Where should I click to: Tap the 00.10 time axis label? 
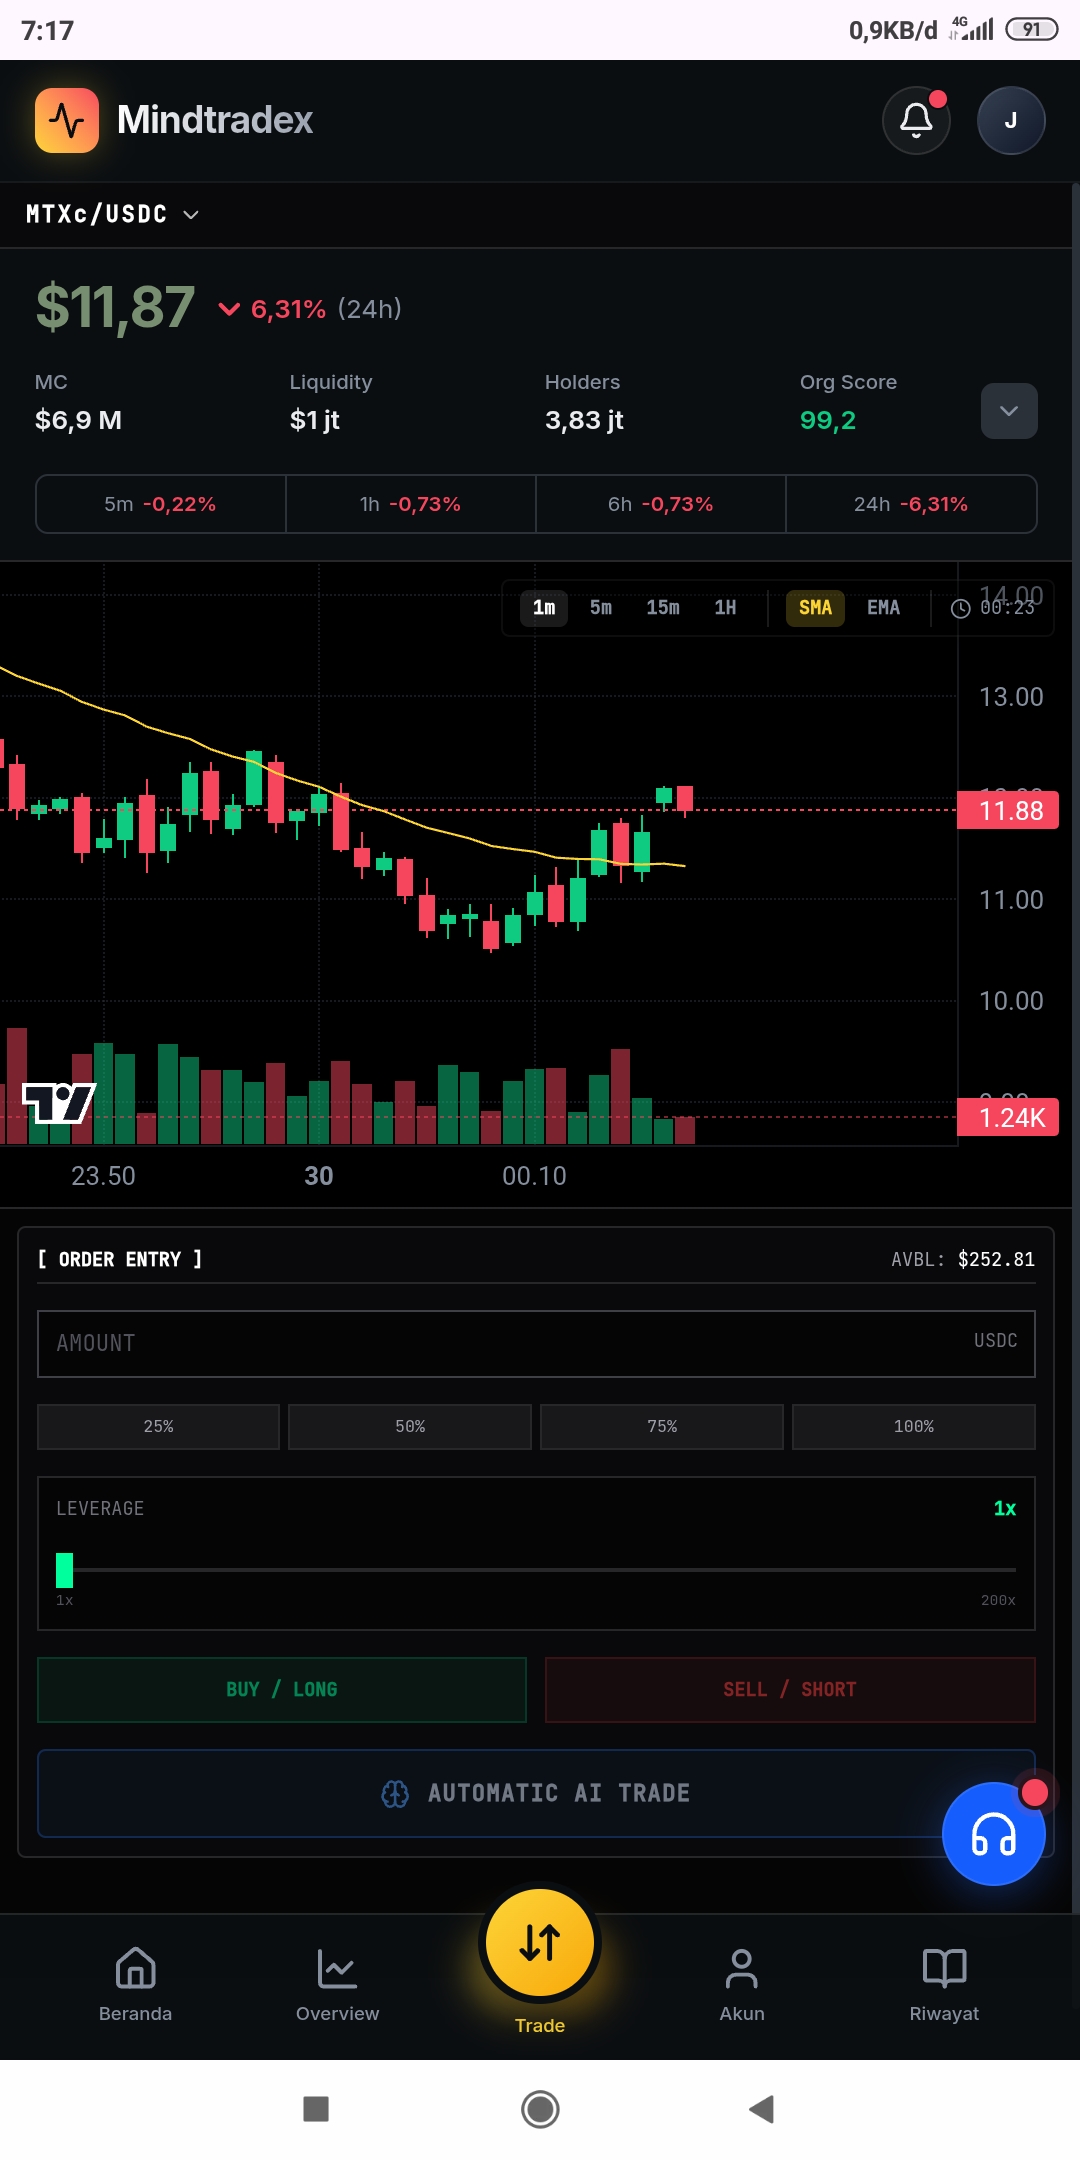click(534, 1176)
